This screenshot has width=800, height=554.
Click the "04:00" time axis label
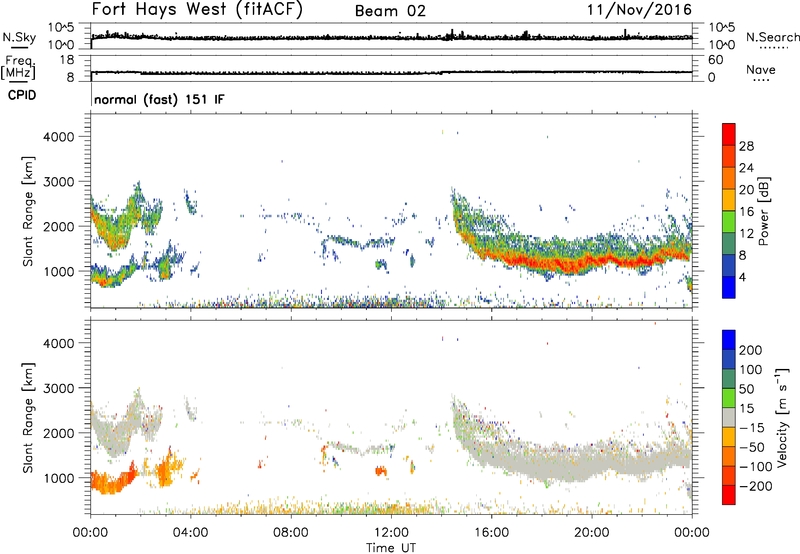(x=191, y=533)
